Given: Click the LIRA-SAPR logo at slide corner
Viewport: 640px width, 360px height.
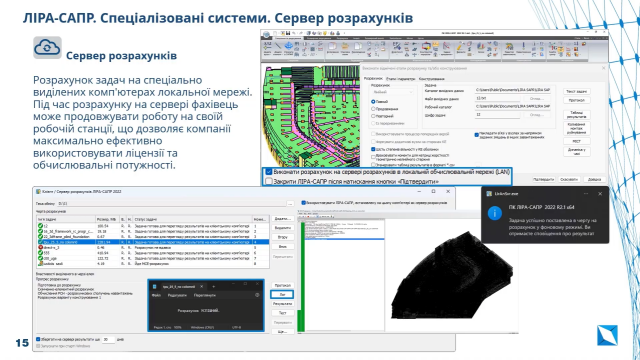Looking at the screenshot, I should coord(607,335).
